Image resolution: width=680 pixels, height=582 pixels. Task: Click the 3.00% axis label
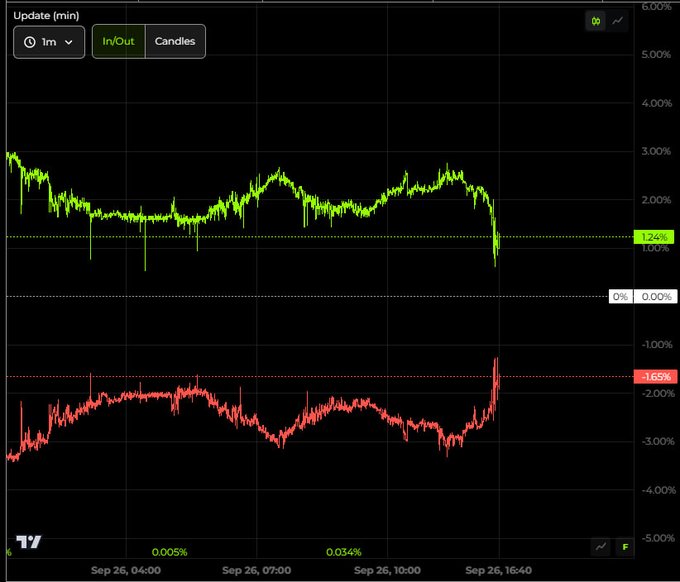[656, 151]
